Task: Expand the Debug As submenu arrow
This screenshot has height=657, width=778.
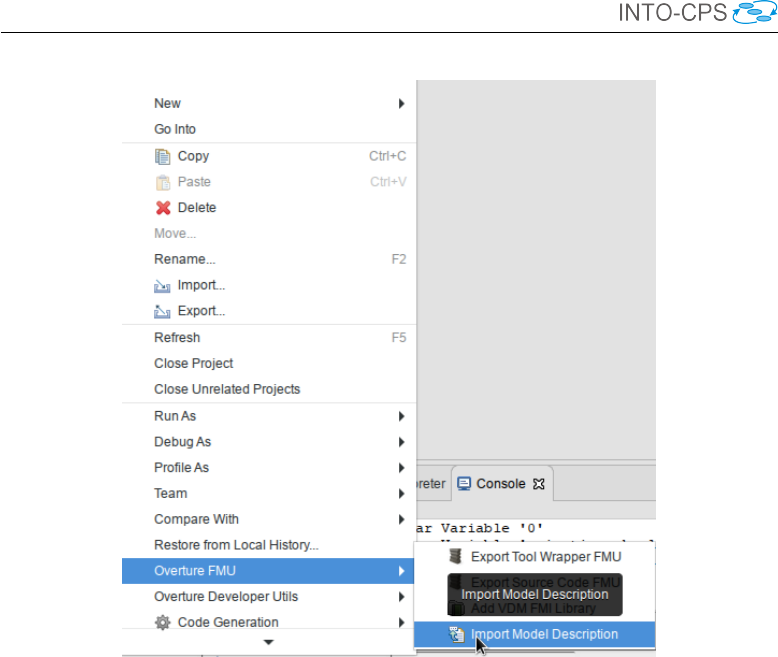Action: (x=401, y=442)
